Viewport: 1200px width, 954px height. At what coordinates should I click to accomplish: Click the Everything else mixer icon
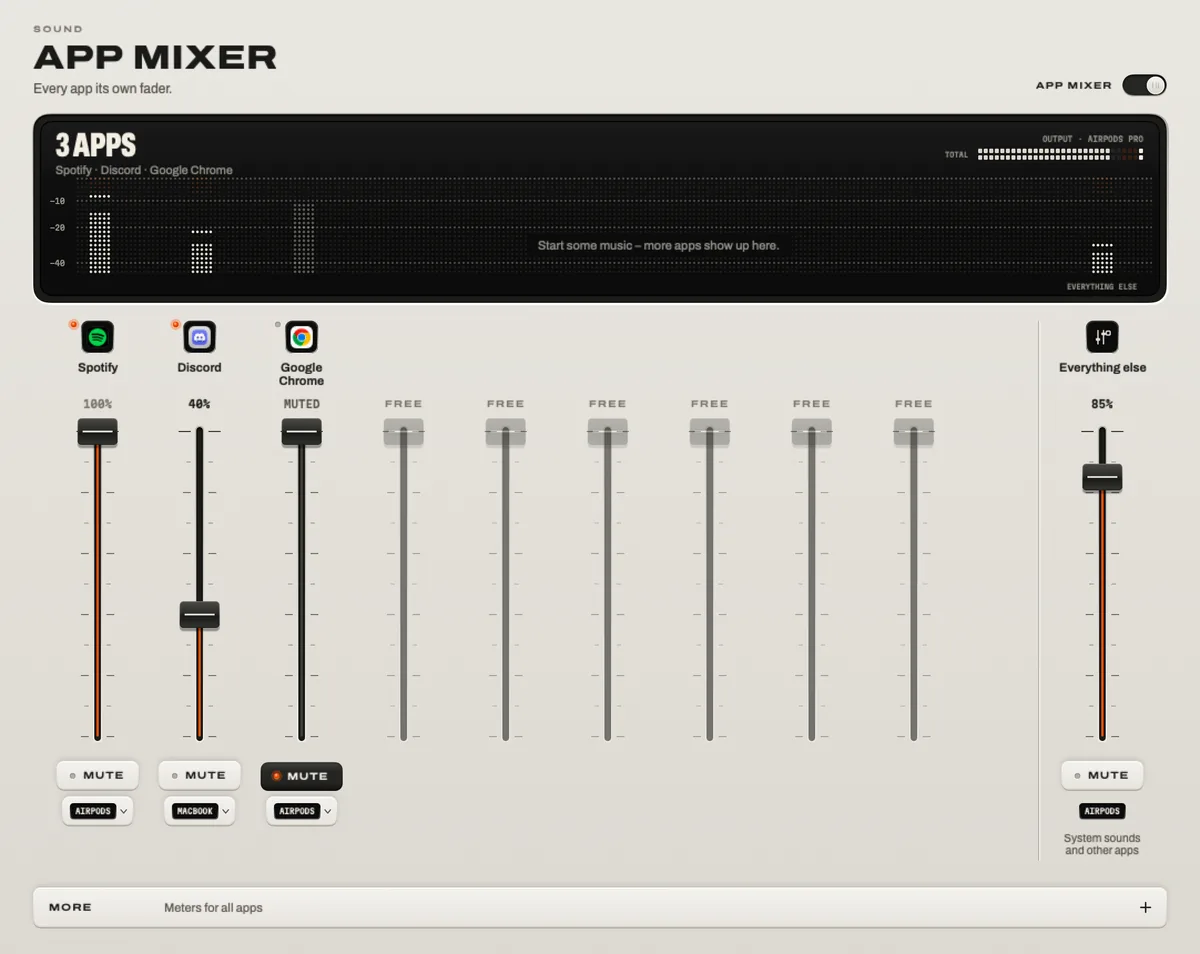click(1102, 337)
